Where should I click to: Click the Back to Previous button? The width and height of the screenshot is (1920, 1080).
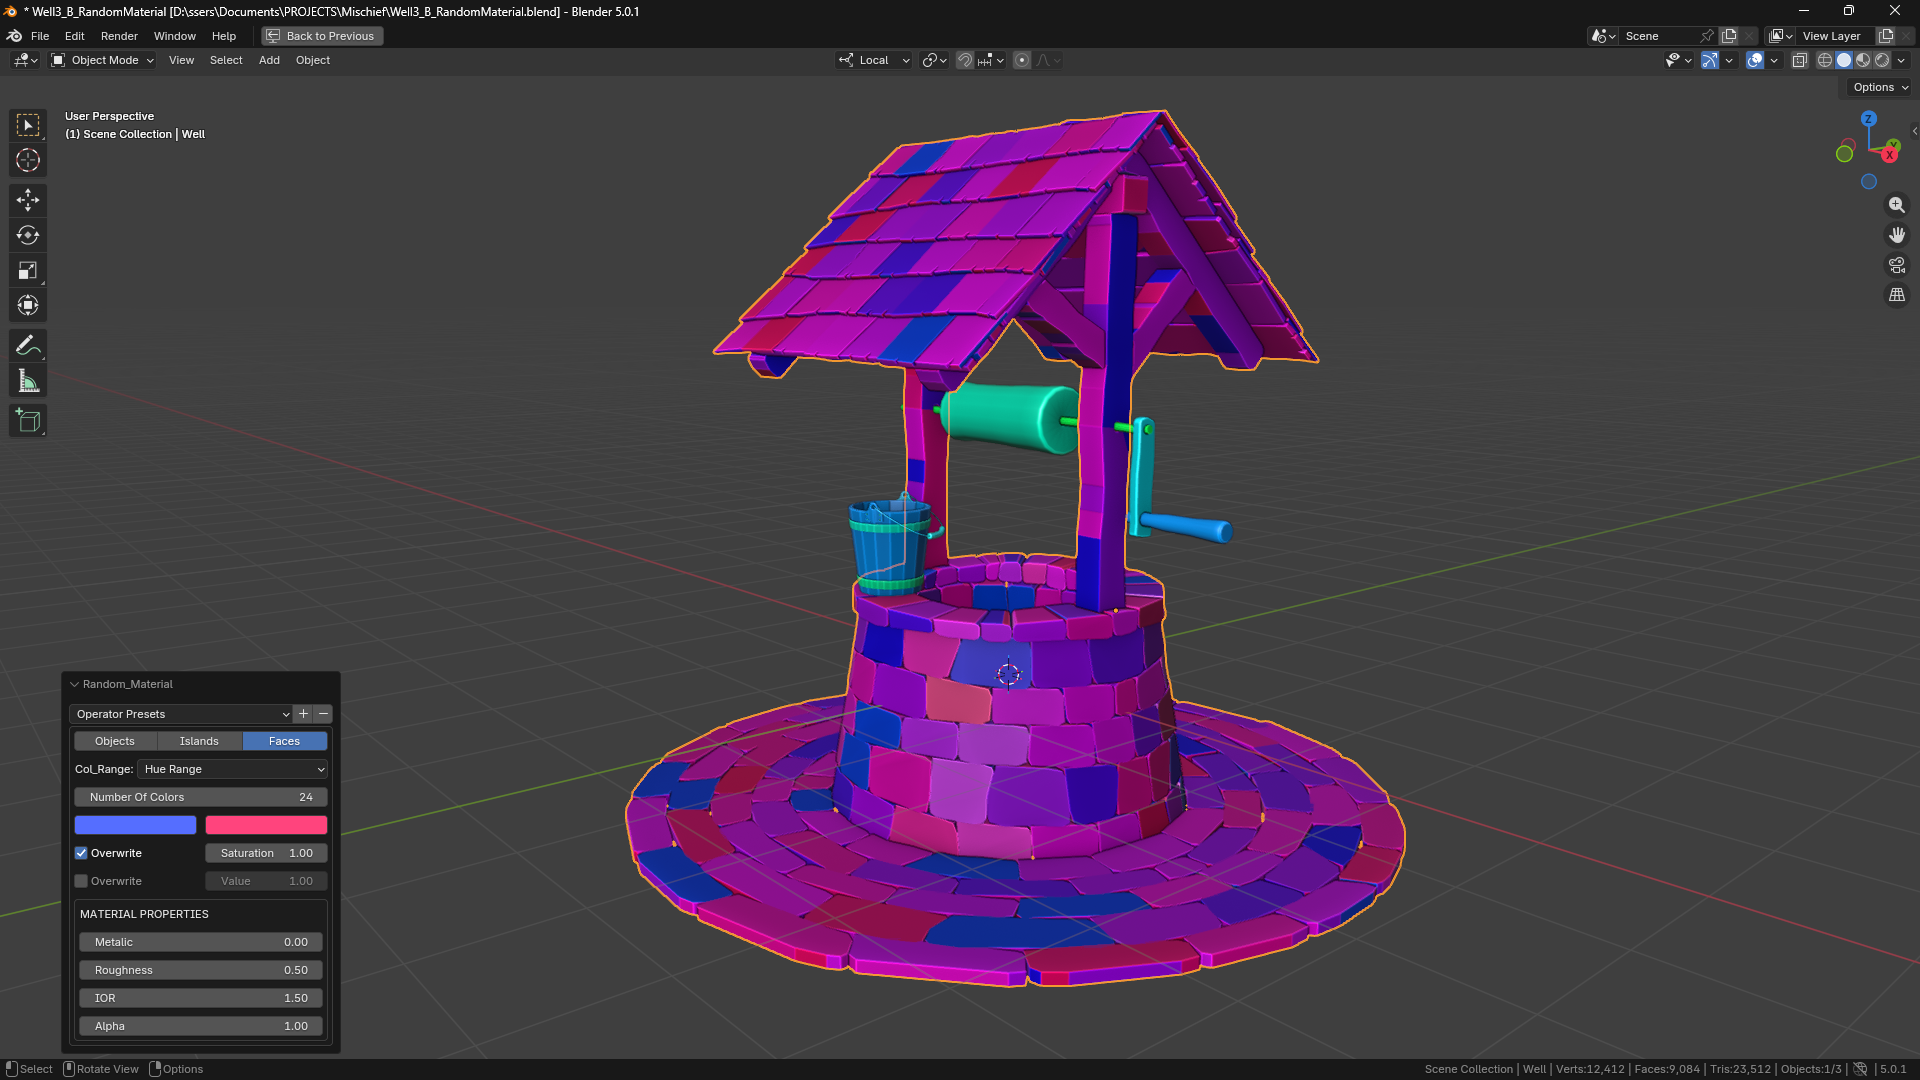[x=322, y=36]
